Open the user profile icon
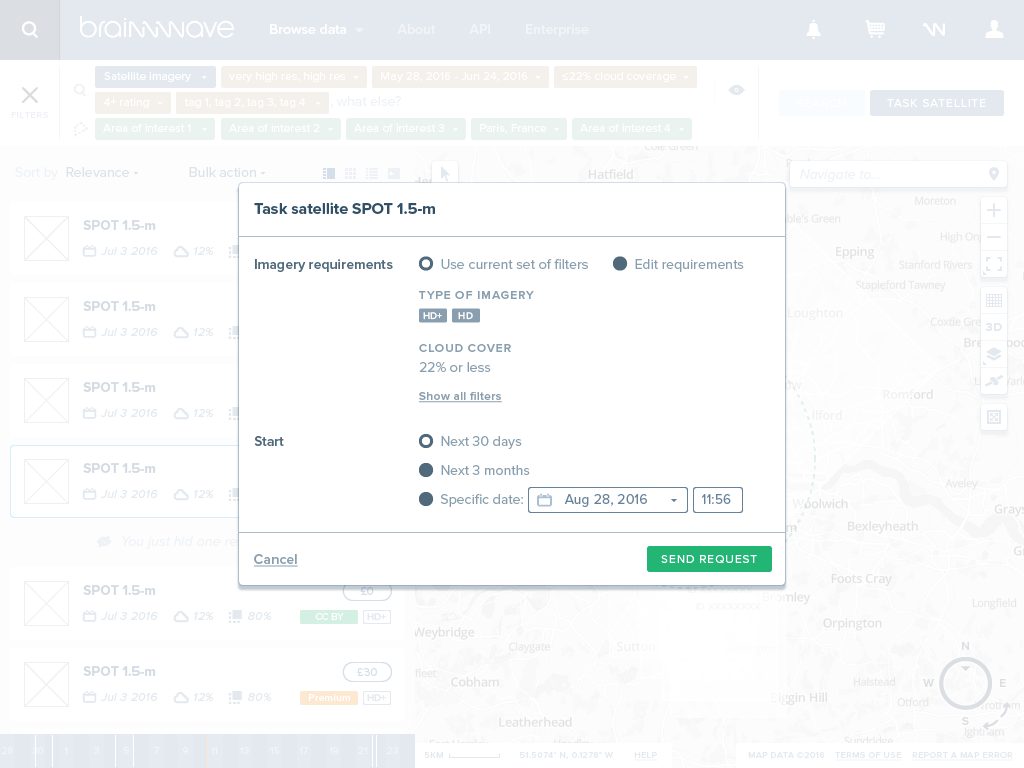The height and width of the screenshot is (768, 1024). click(994, 29)
